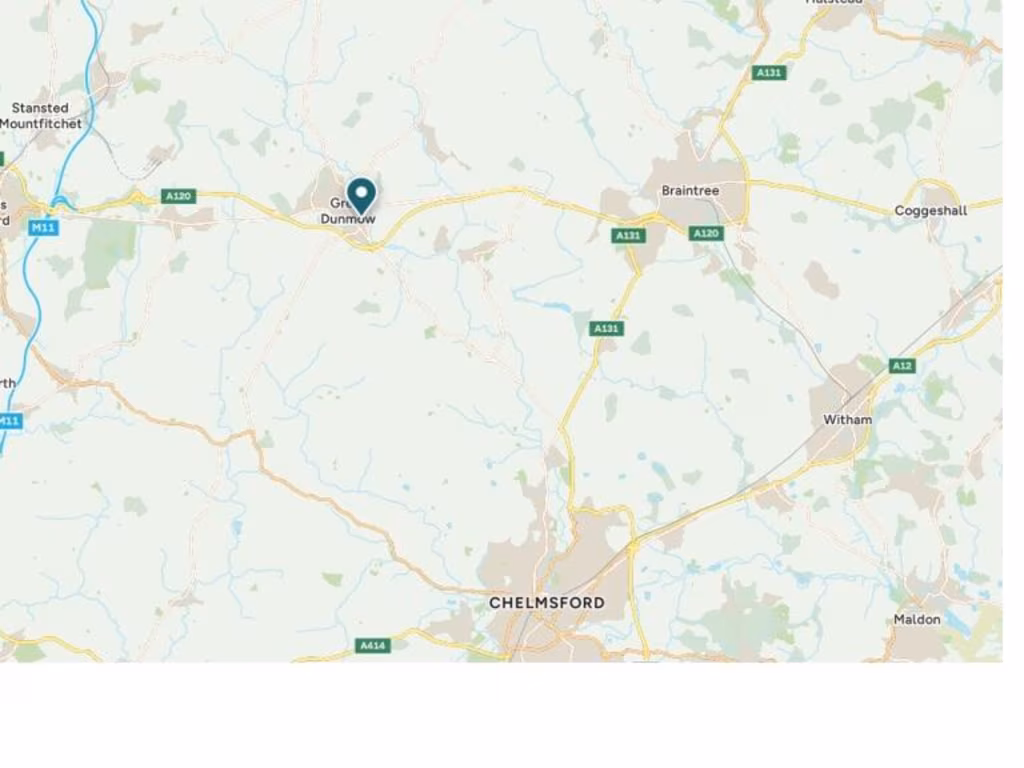Screen dimensions: 1024x768
Task: Click the A131 badge north of Braintree
Action: 769,72
